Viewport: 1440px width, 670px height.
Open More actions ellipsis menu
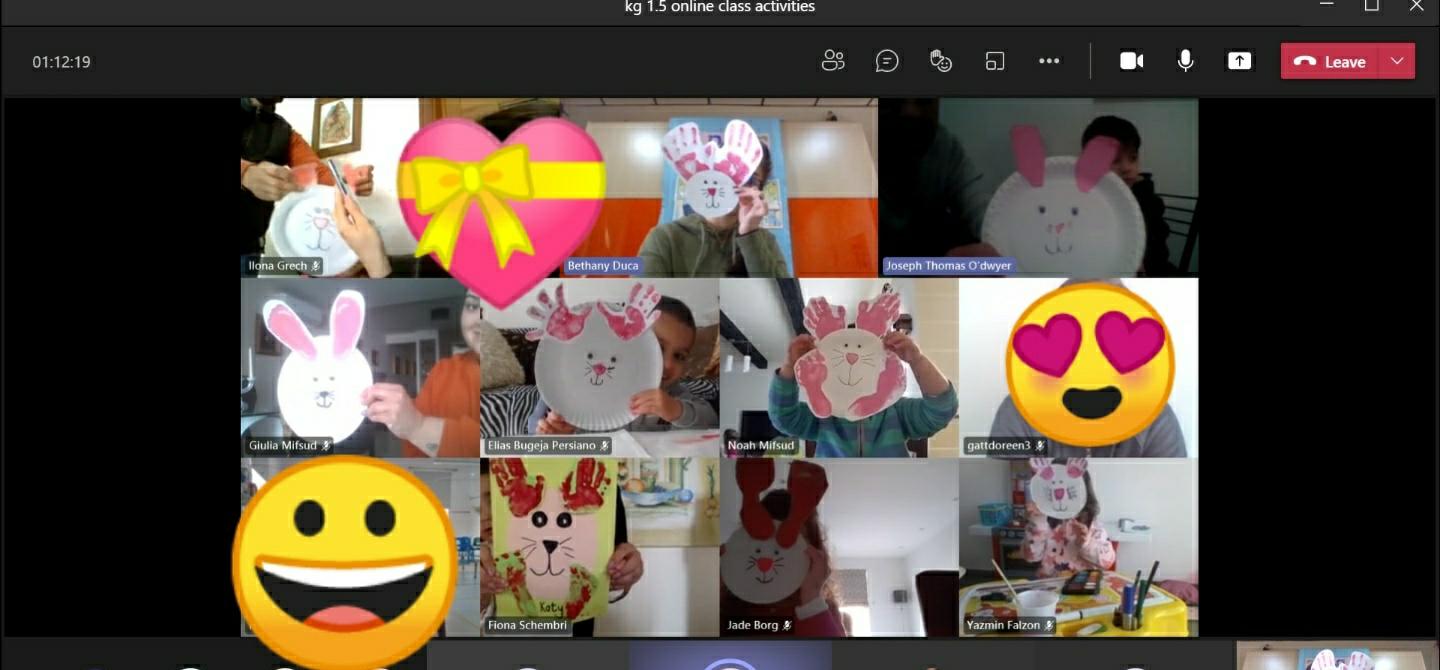pos(1049,61)
